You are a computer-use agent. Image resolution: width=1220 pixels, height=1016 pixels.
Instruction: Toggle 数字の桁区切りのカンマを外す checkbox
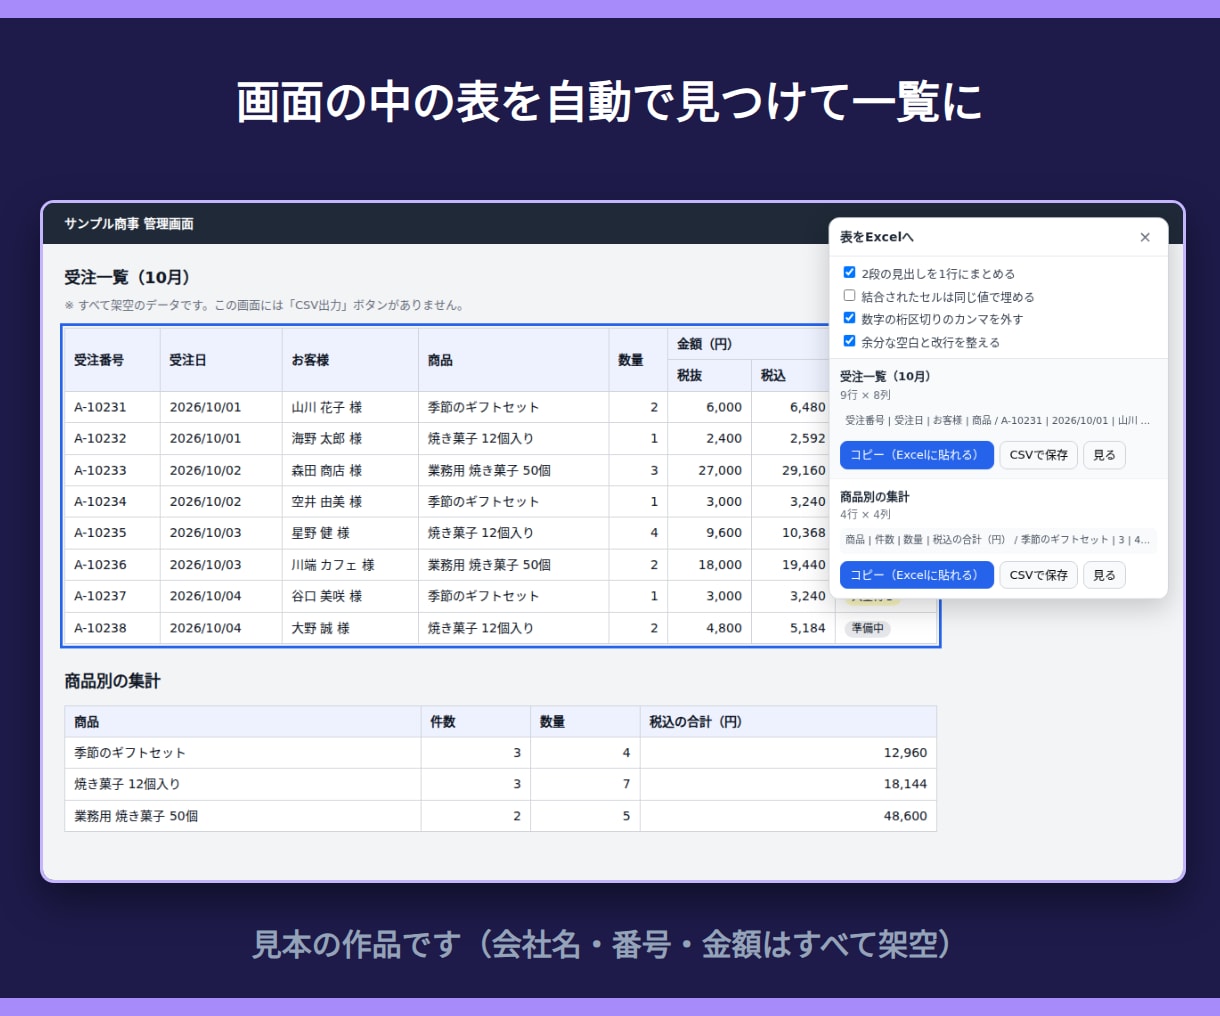[x=849, y=318]
